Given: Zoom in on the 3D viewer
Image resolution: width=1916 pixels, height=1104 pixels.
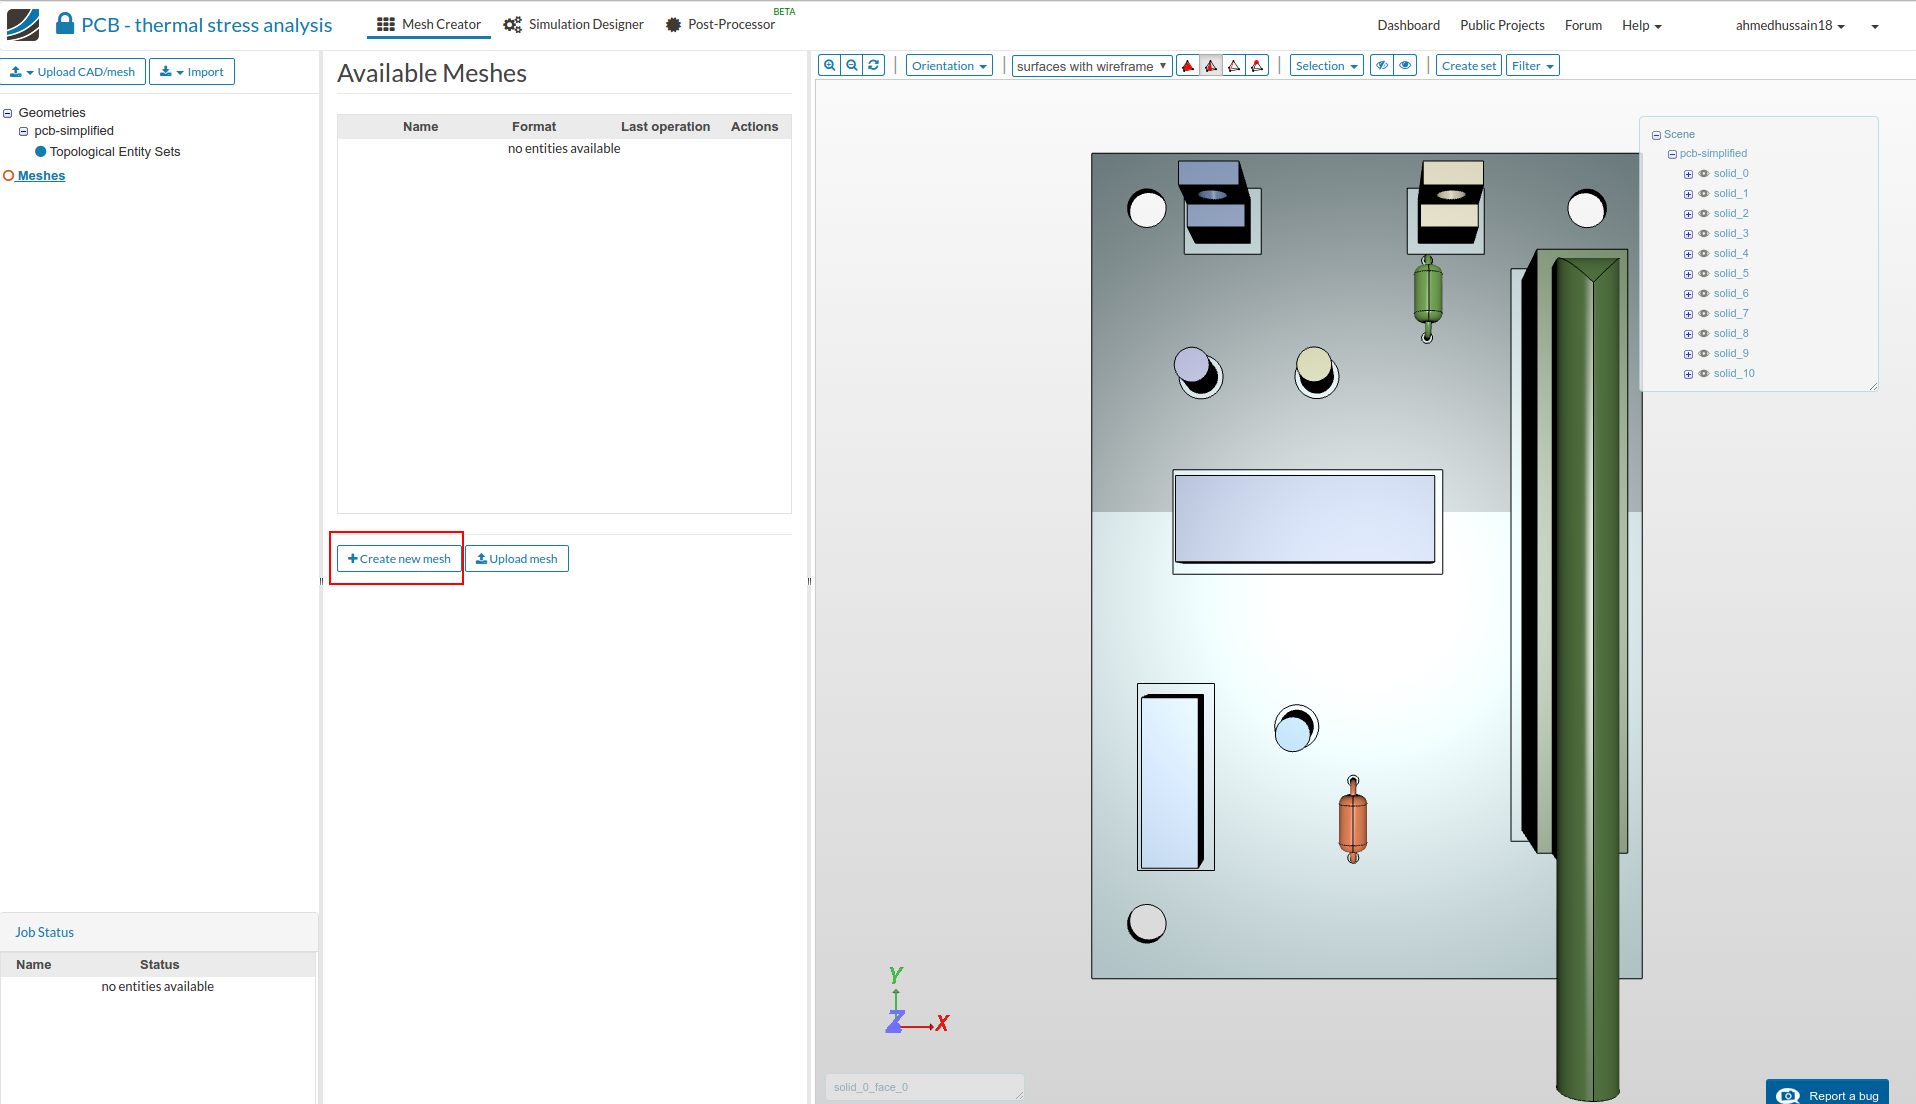Looking at the screenshot, I should [x=830, y=66].
